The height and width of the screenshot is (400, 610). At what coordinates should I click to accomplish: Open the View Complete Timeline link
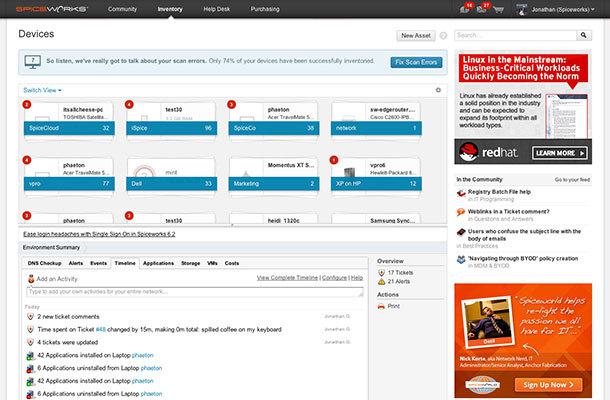(287, 278)
